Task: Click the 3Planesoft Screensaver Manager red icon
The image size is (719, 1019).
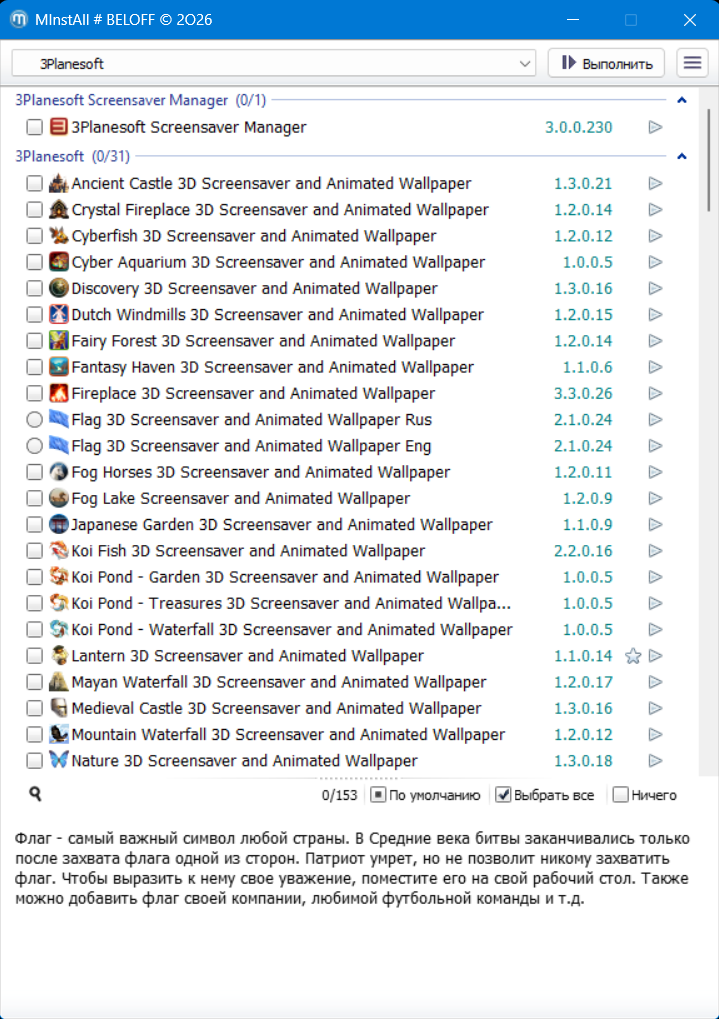Action: (x=59, y=127)
